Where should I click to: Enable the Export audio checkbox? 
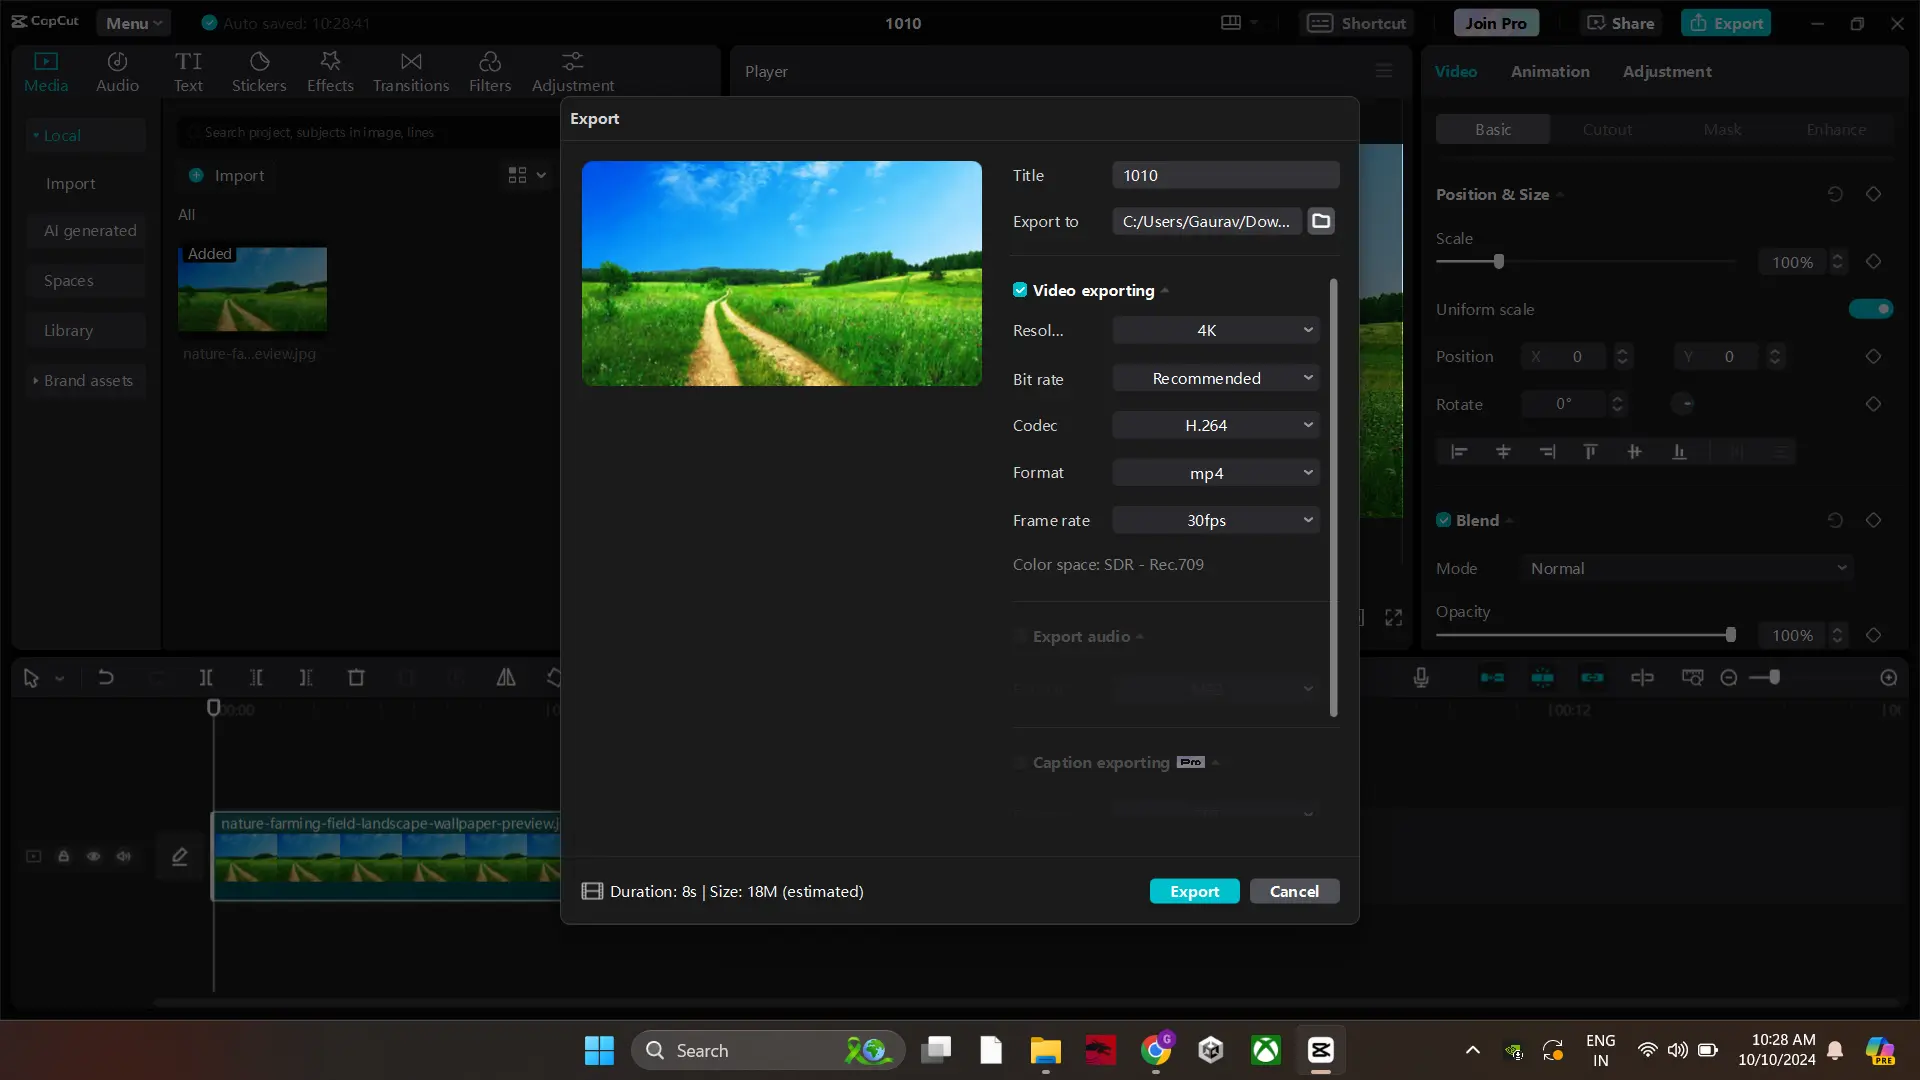point(1020,636)
